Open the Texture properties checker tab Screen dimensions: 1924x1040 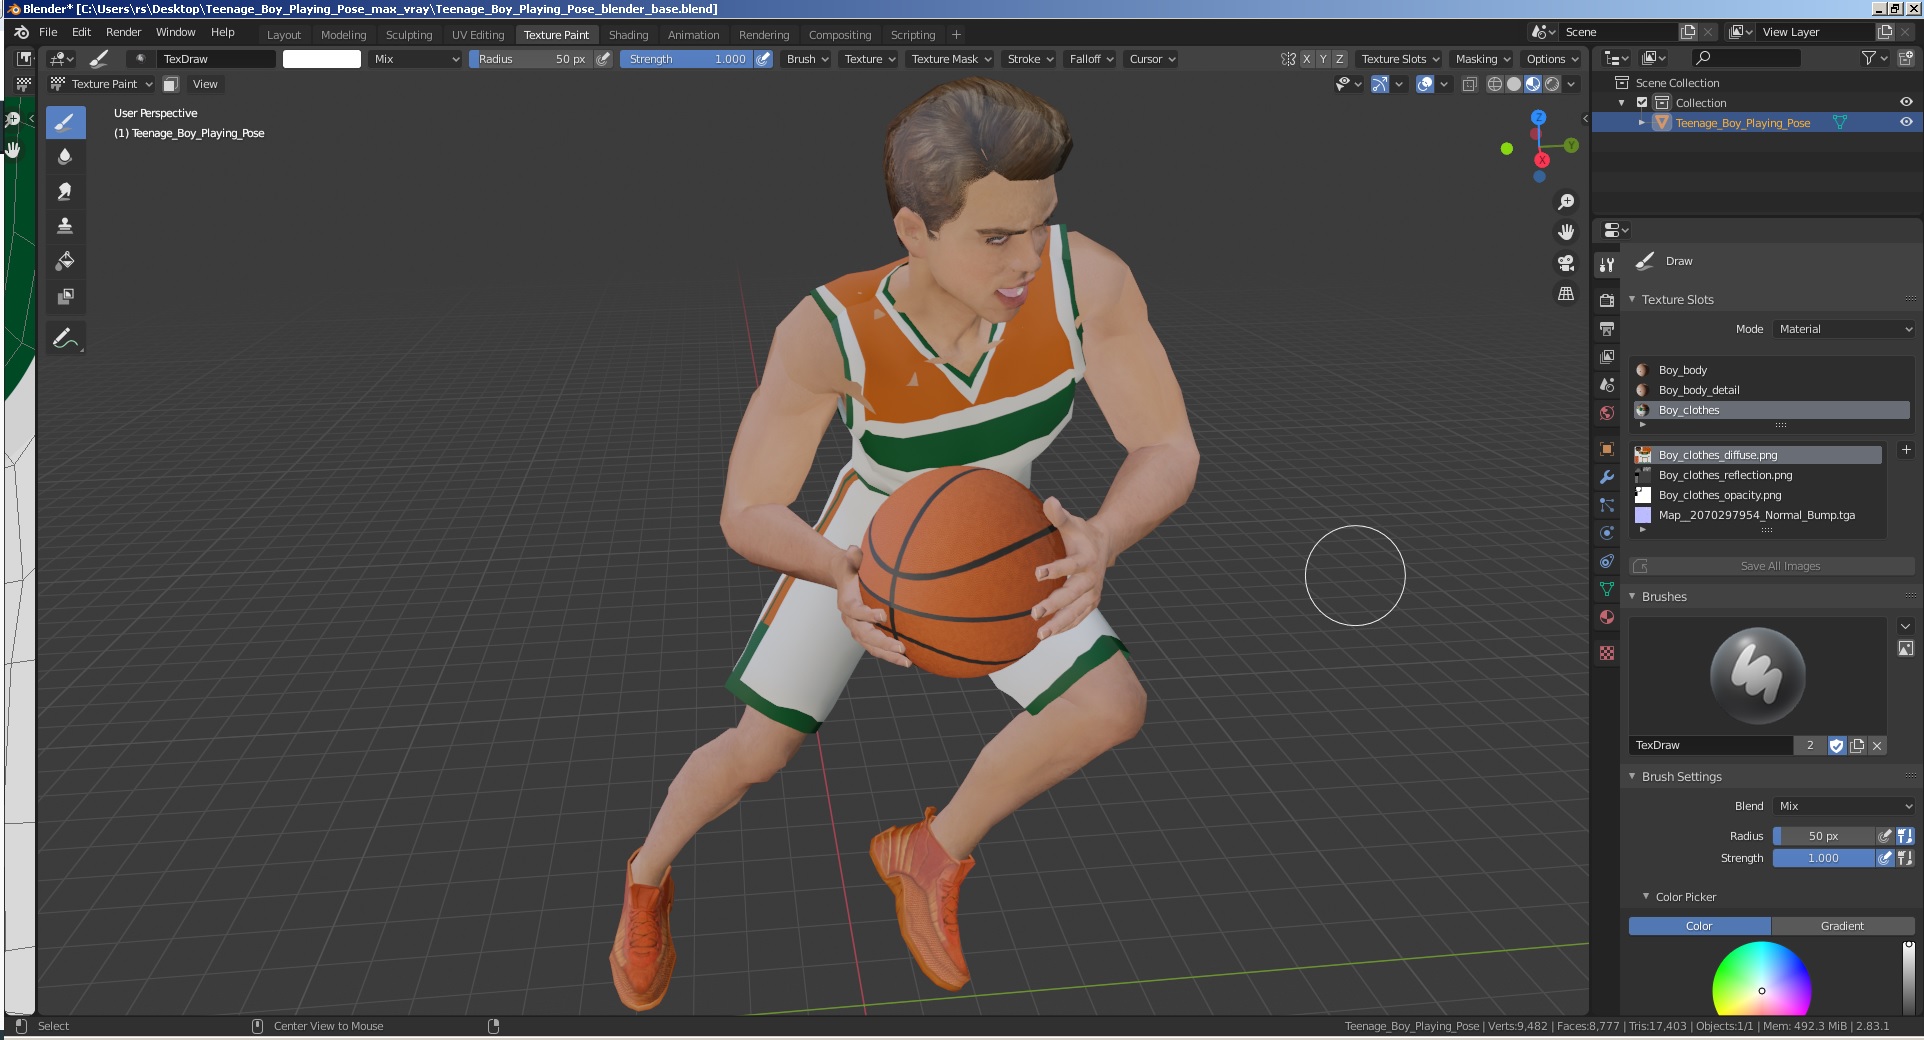click(1607, 653)
